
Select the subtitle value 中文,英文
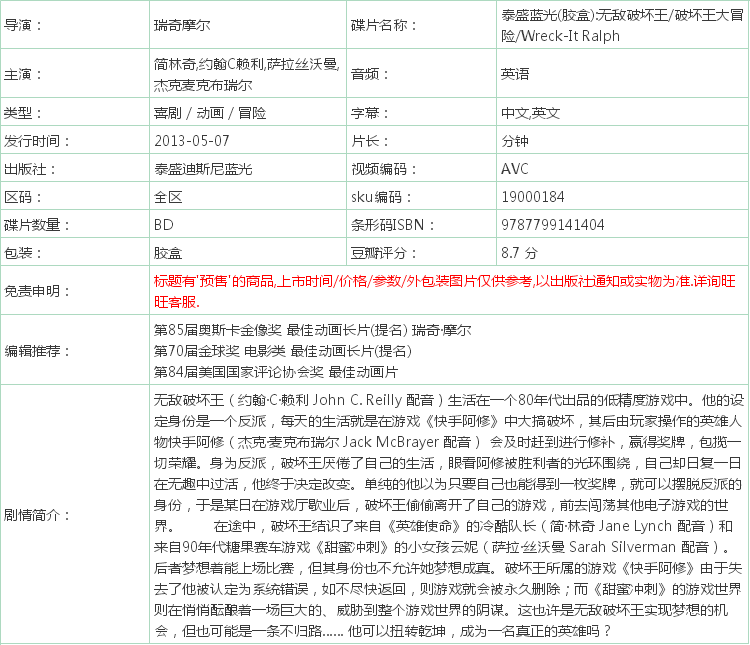pyautogui.click(x=531, y=113)
